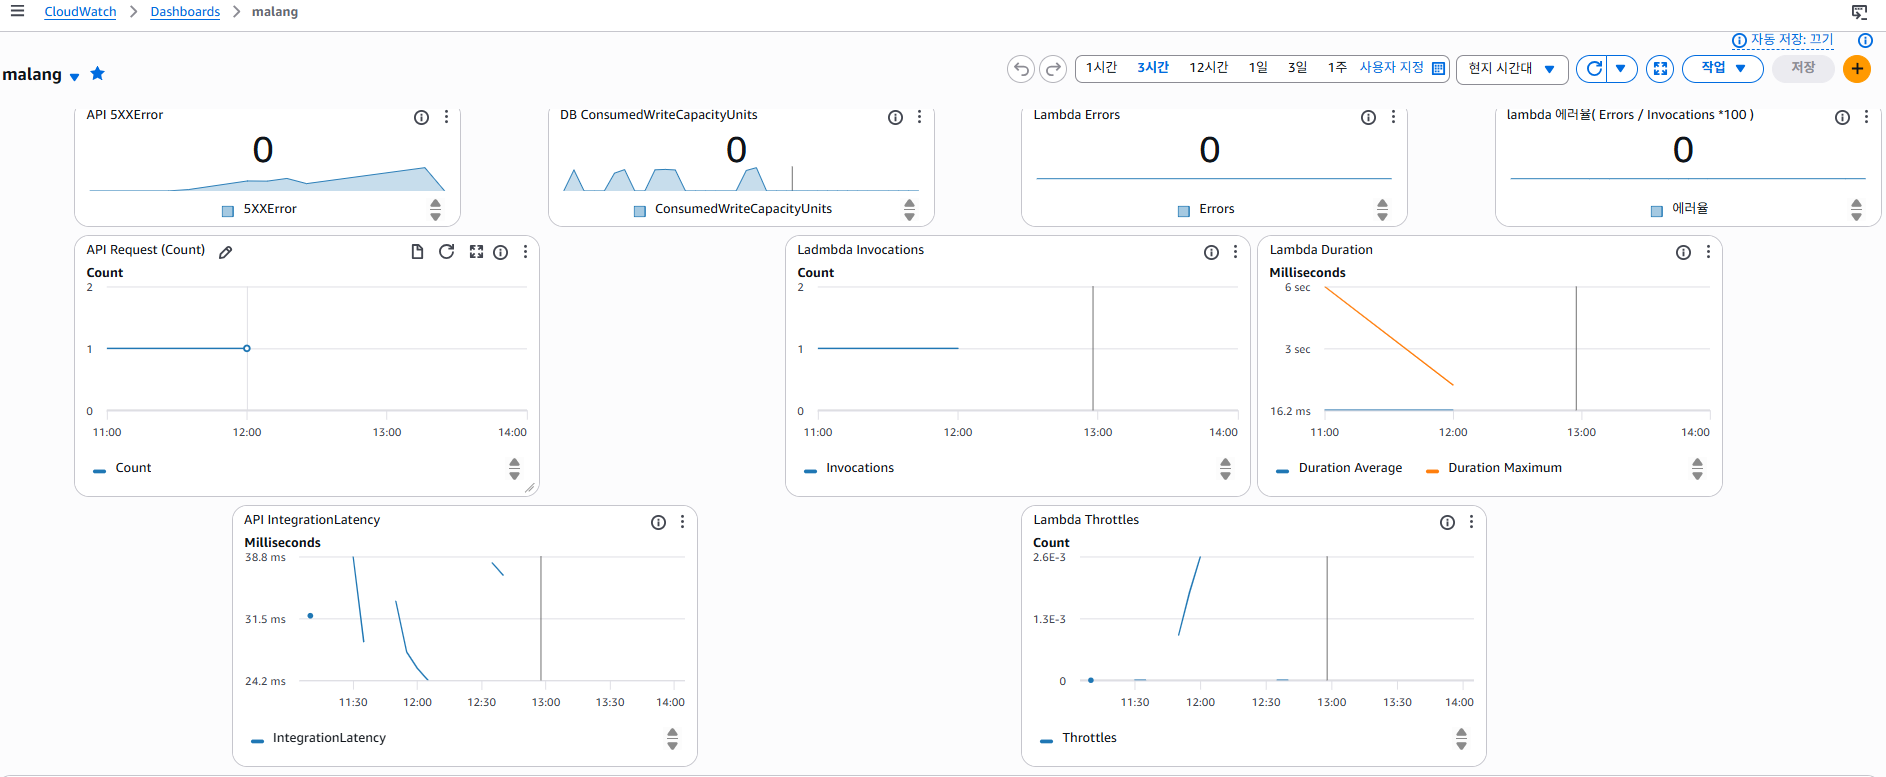Open the Lambda Errors widget menu
Image resolution: width=1886 pixels, height=777 pixels.
coord(1393,117)
